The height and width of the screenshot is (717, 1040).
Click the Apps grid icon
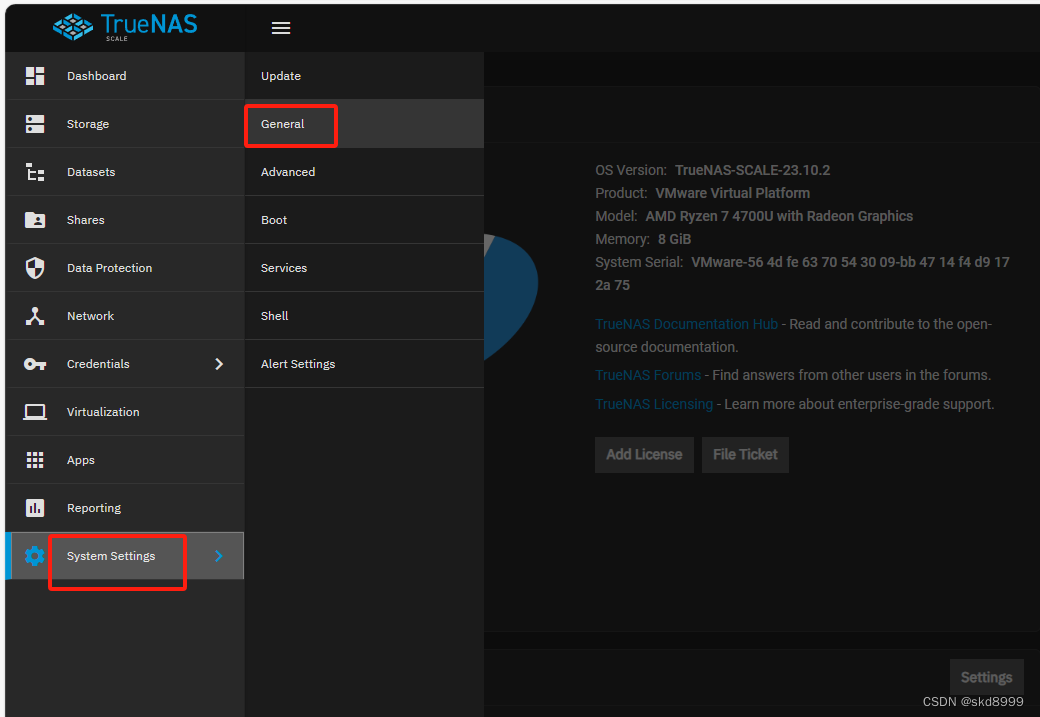point(34,460)
